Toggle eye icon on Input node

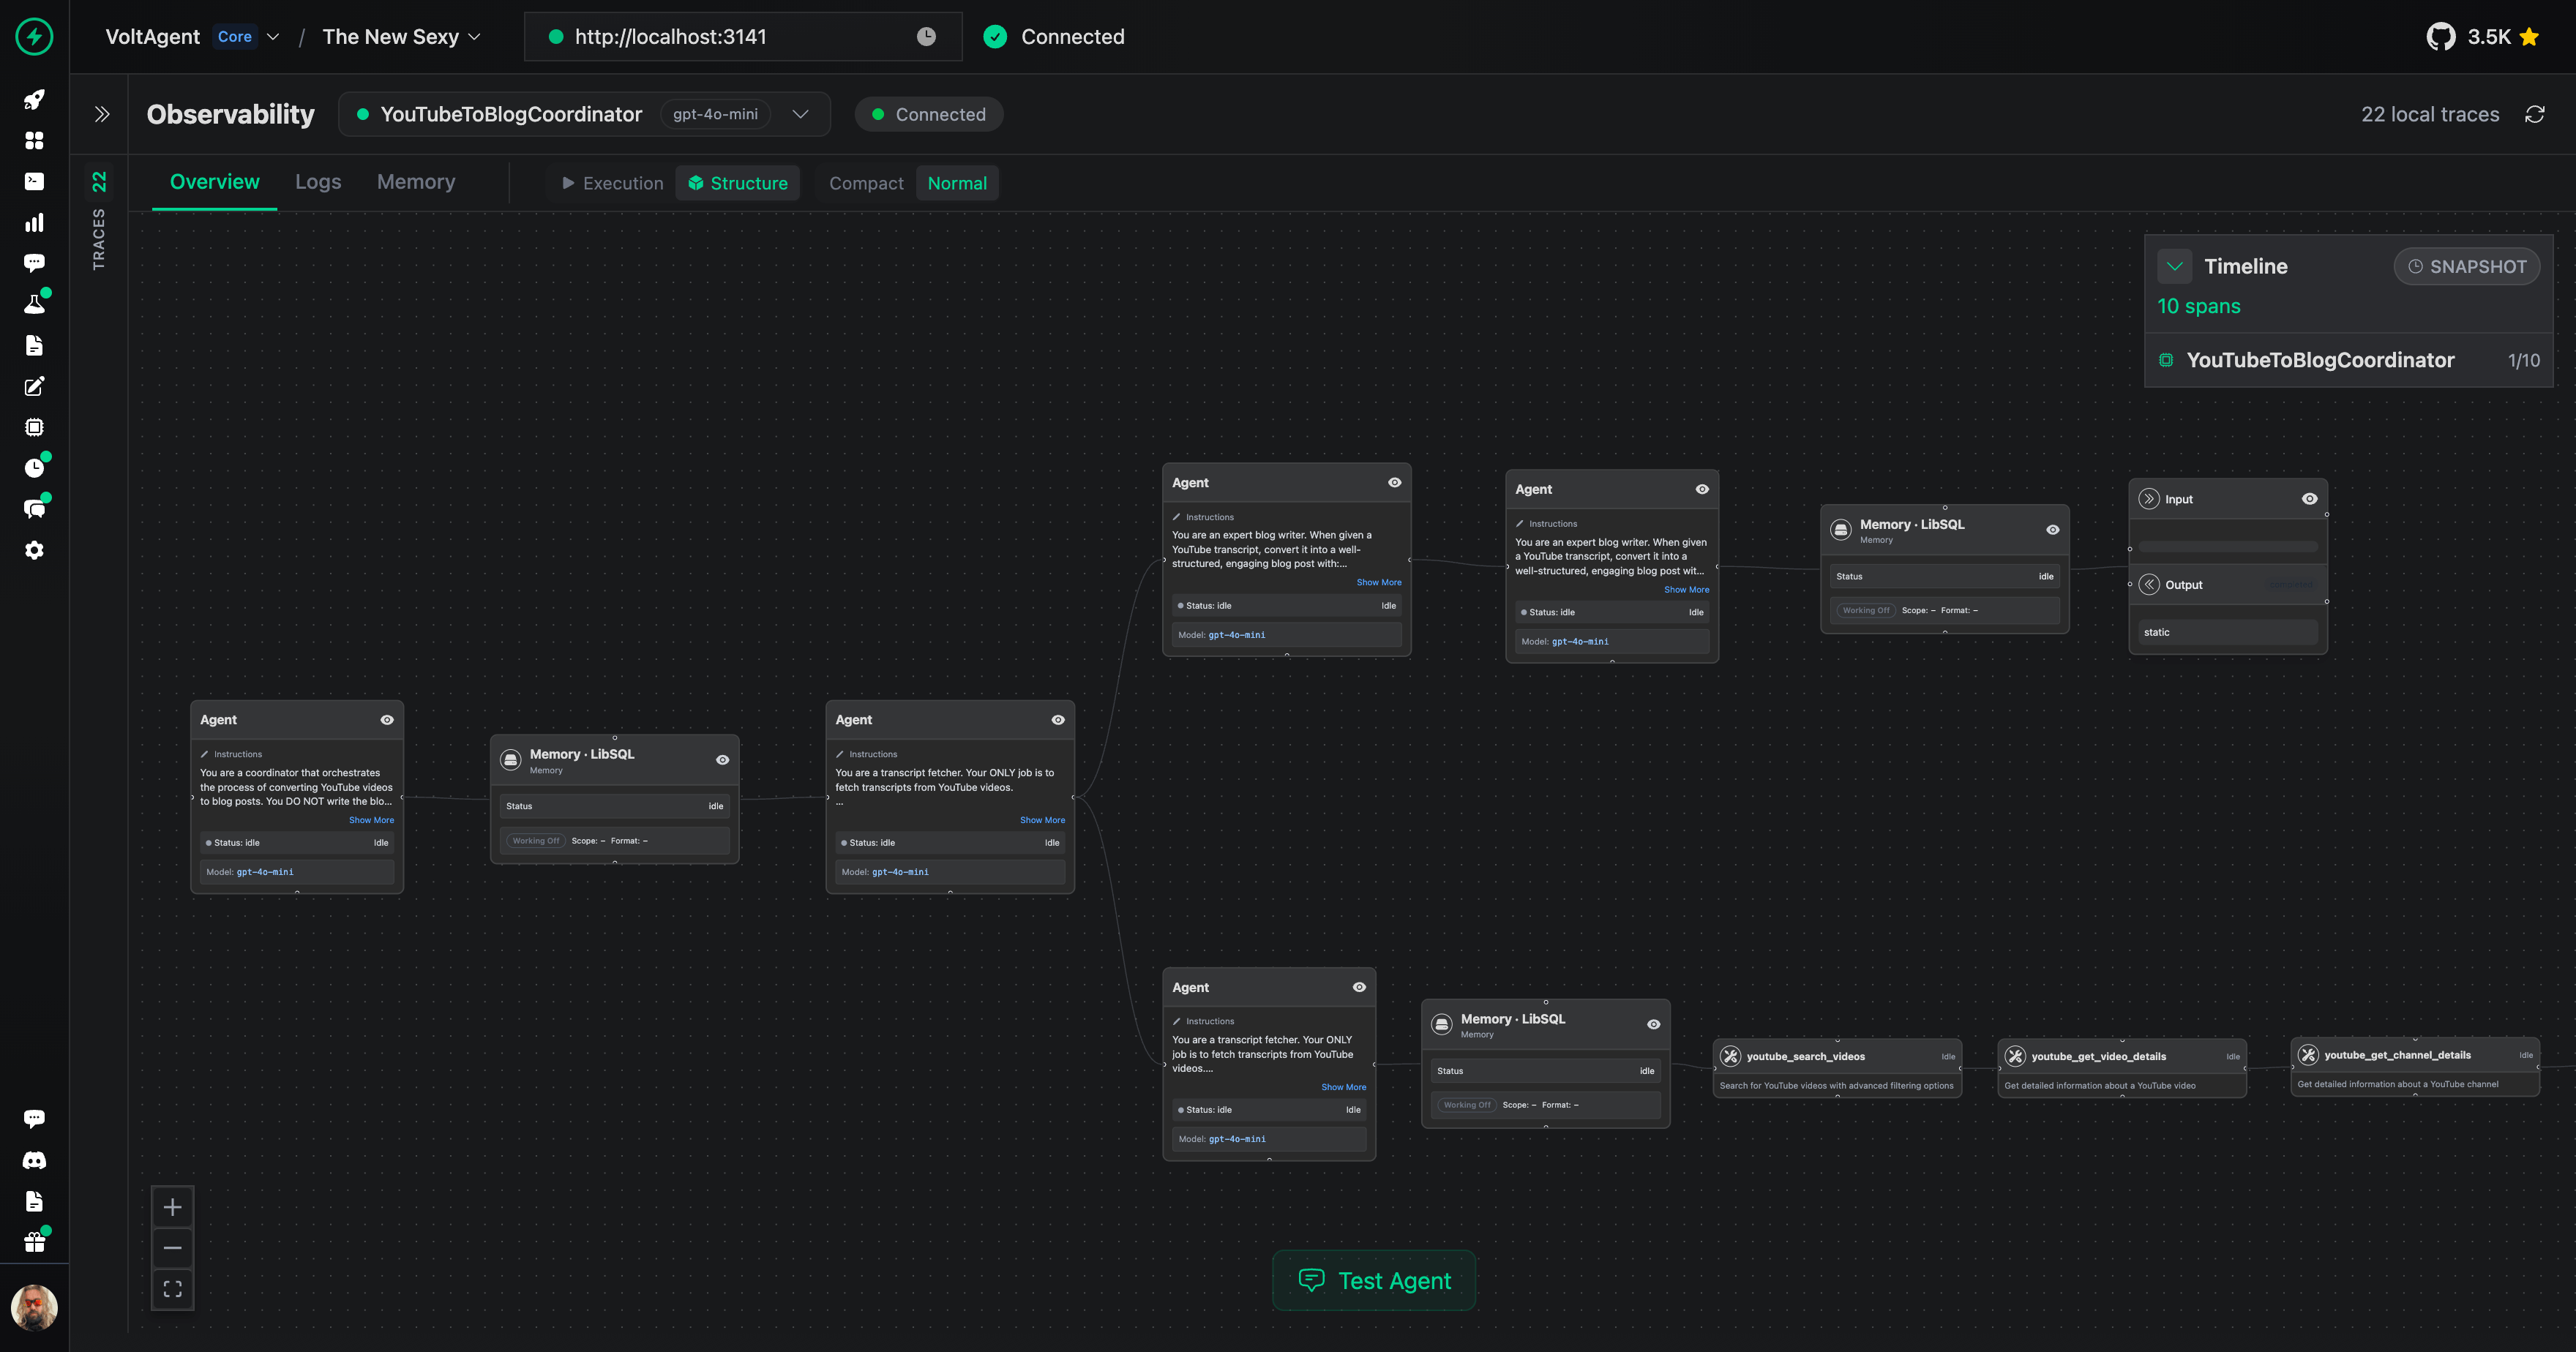coord(2309,499)
